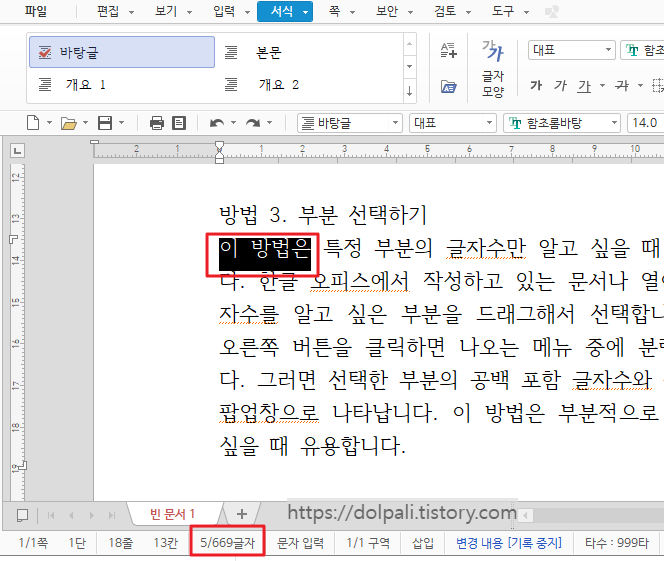Click first-line indent marker on ruler
Viewport: 664px width, 561px height.
[x=219, y=146]
